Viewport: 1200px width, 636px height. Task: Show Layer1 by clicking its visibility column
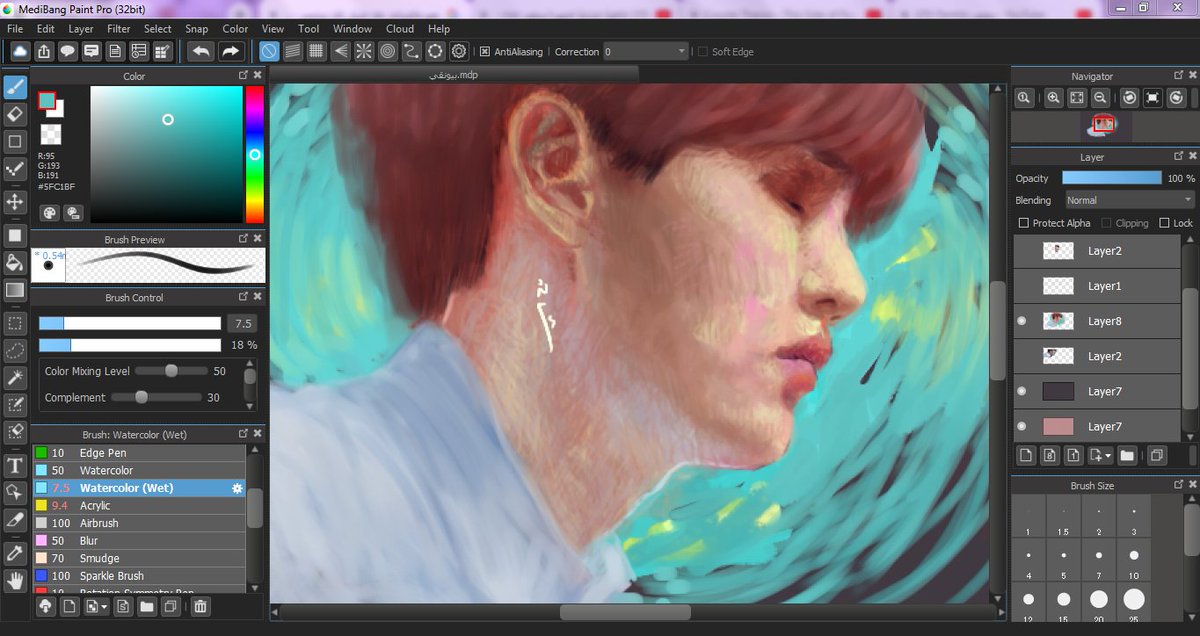[1021, 286]
